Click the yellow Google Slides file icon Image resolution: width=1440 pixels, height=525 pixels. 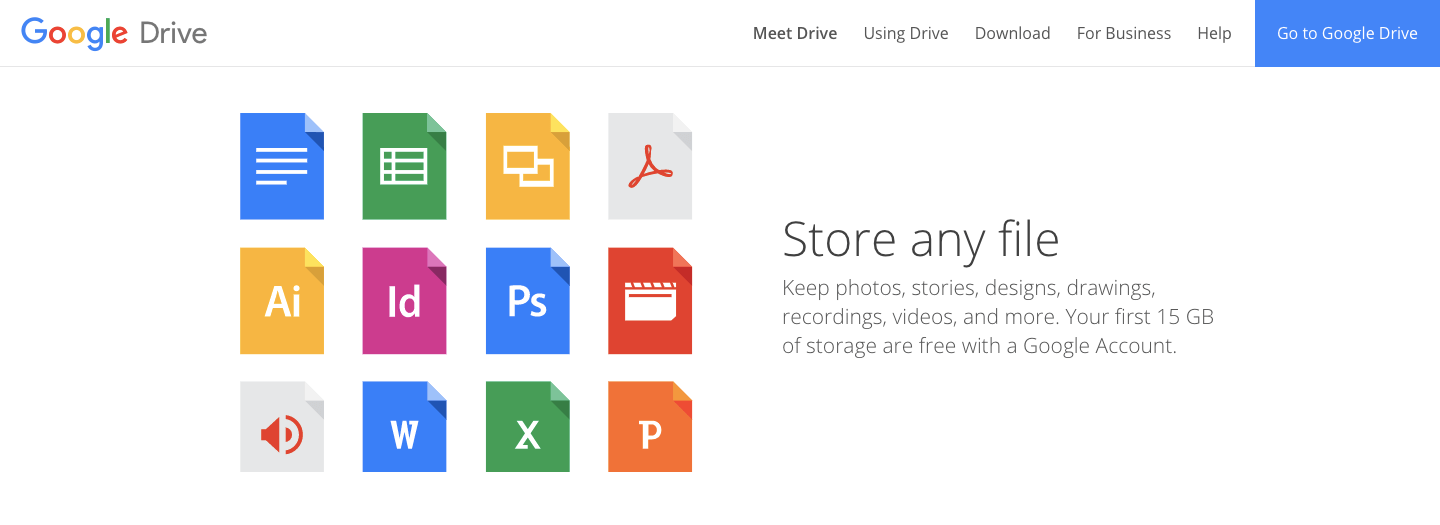[x=527, y=166]
